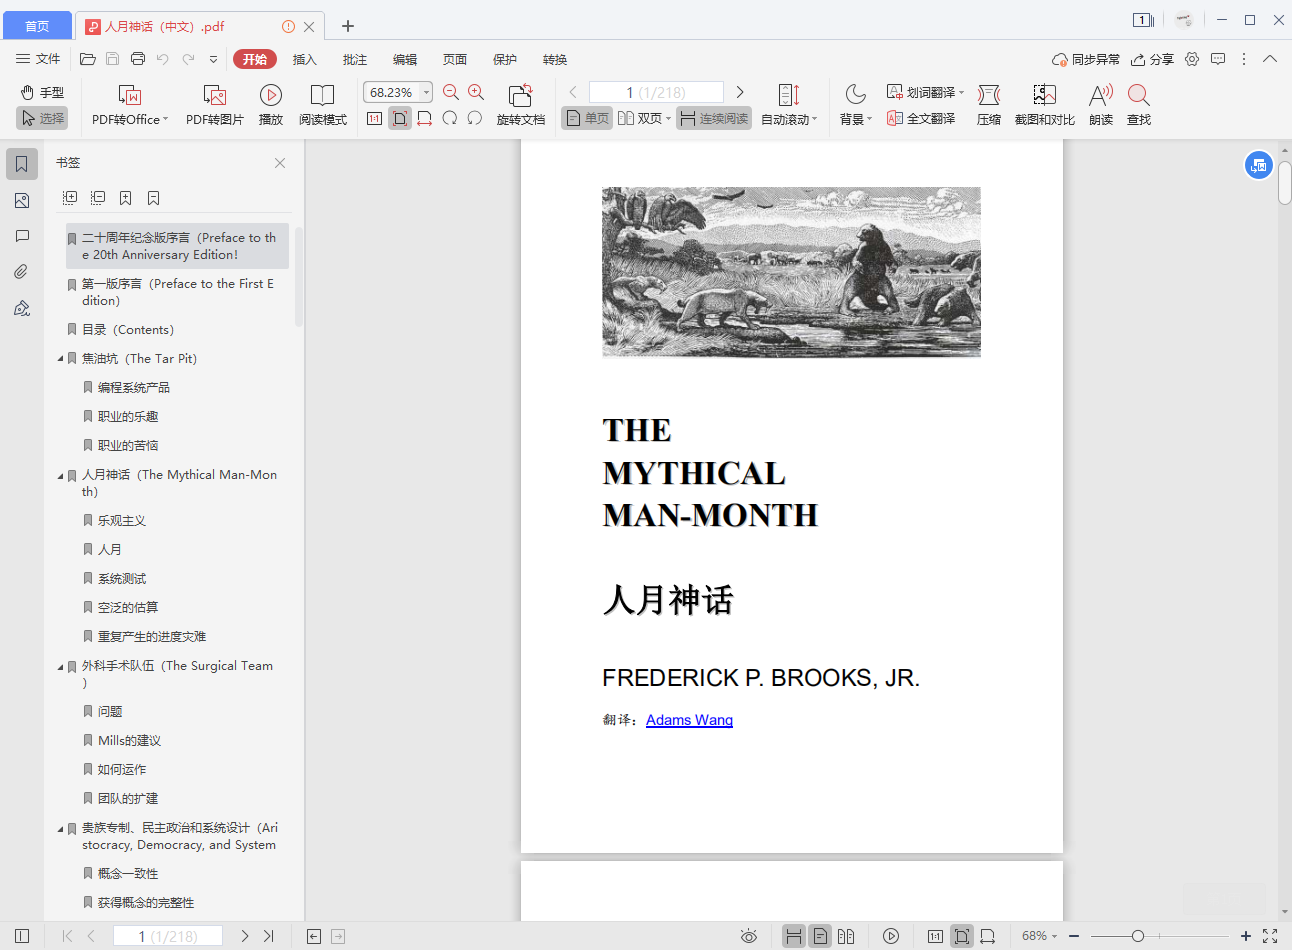Convert PDF to images (PDF转图片)

(215, 105)
